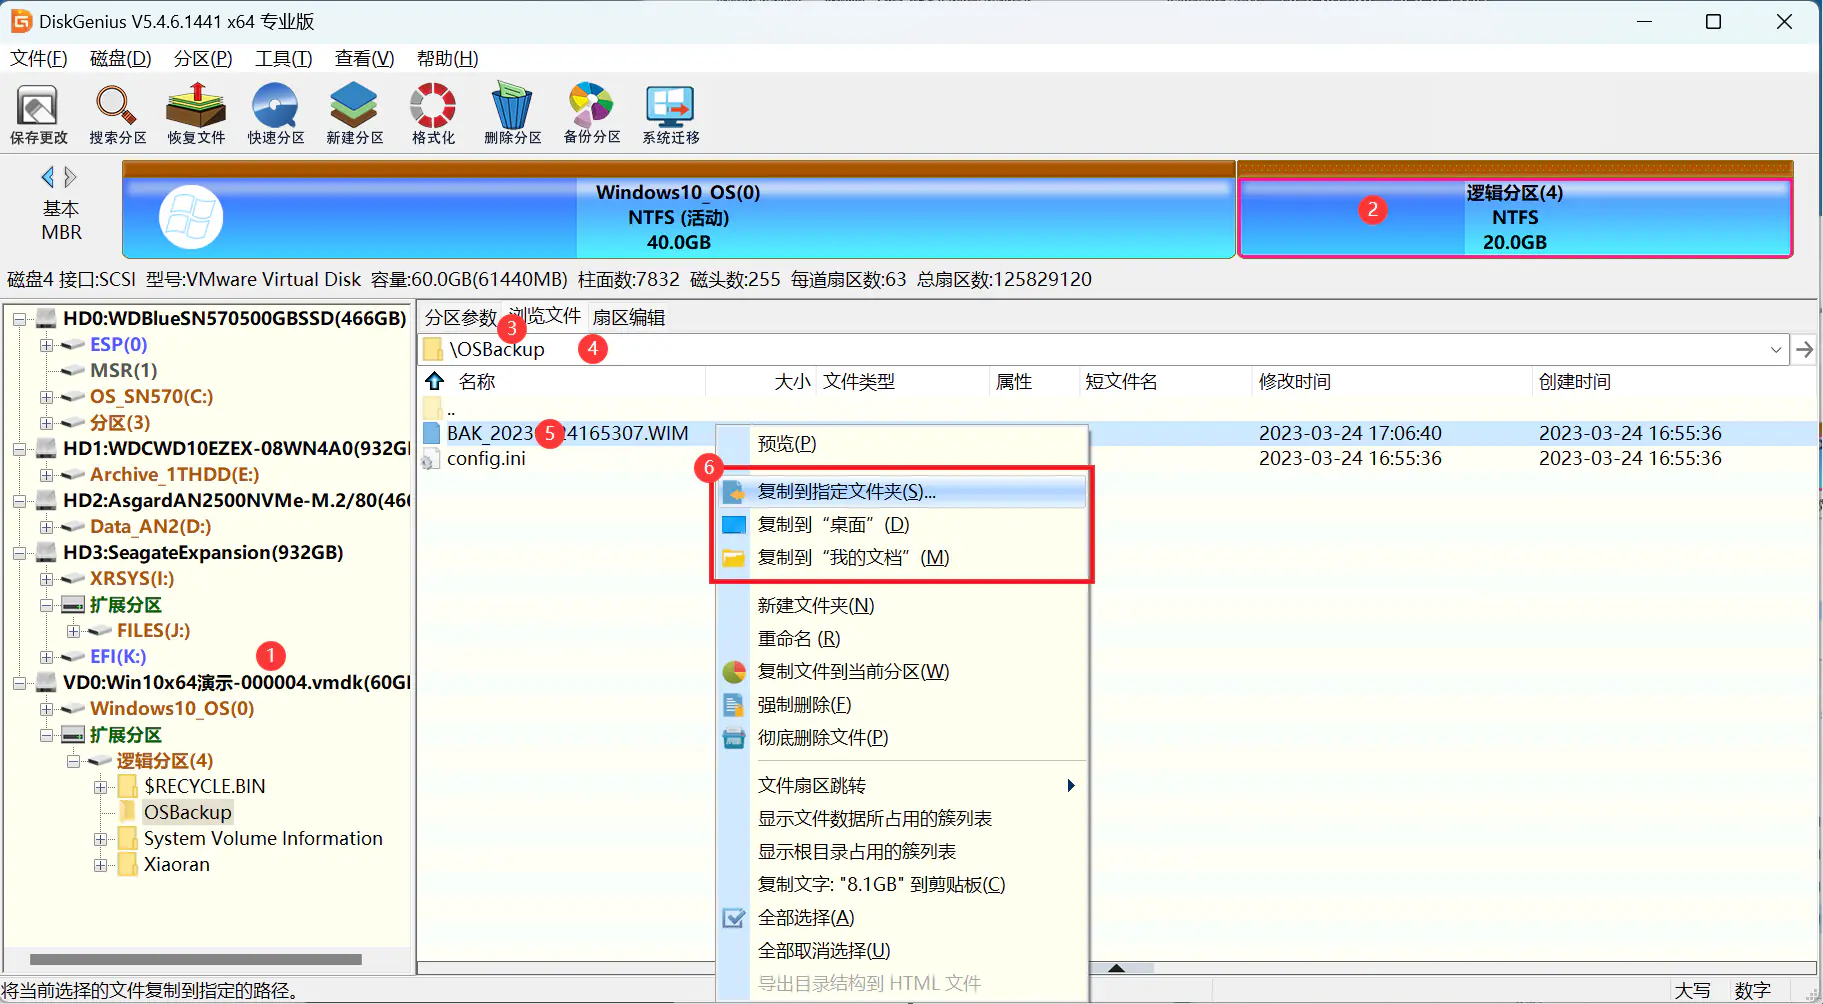Click the 删除分区 delete partition icon
The height and width of the screenshot is (1004, 1823).
(x=512, y=114)
